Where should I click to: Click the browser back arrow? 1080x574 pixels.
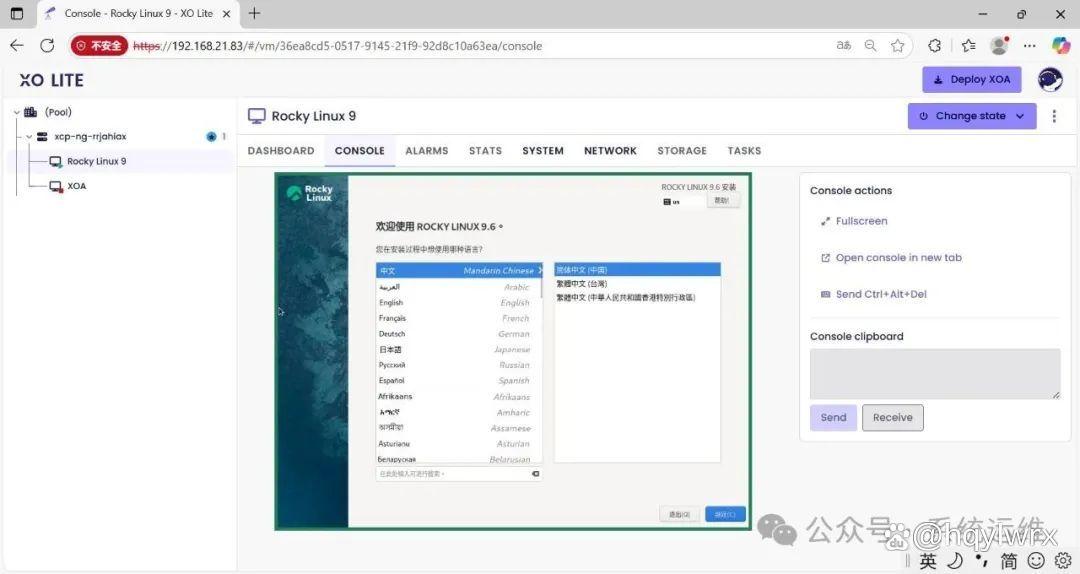[17, 45]
